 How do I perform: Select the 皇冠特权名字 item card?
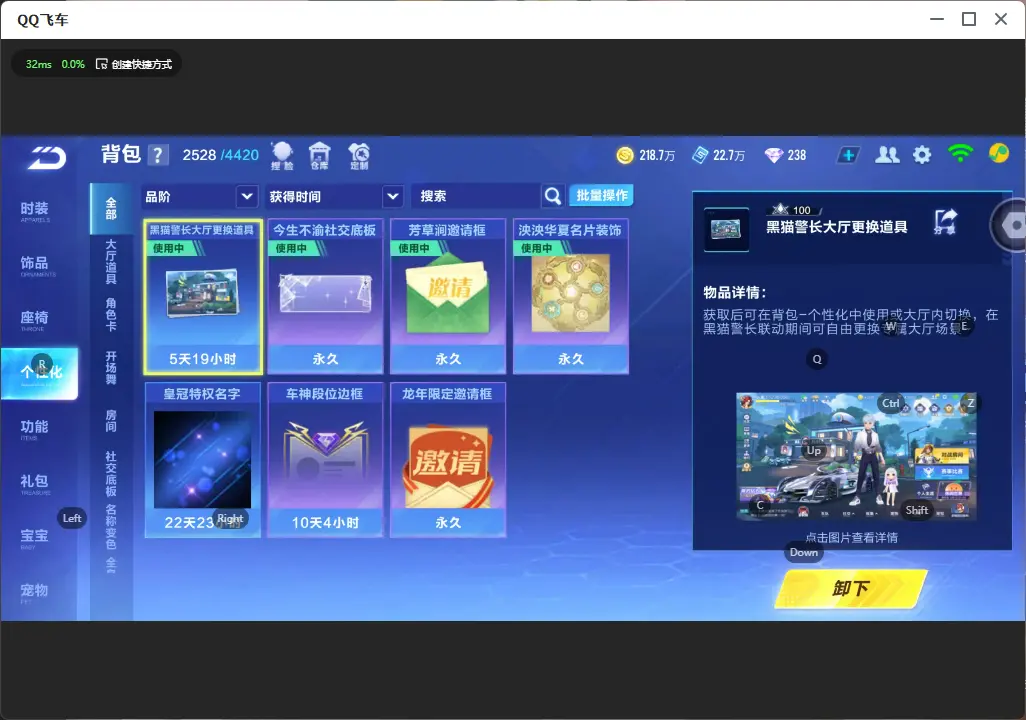(x=203, y=460)
